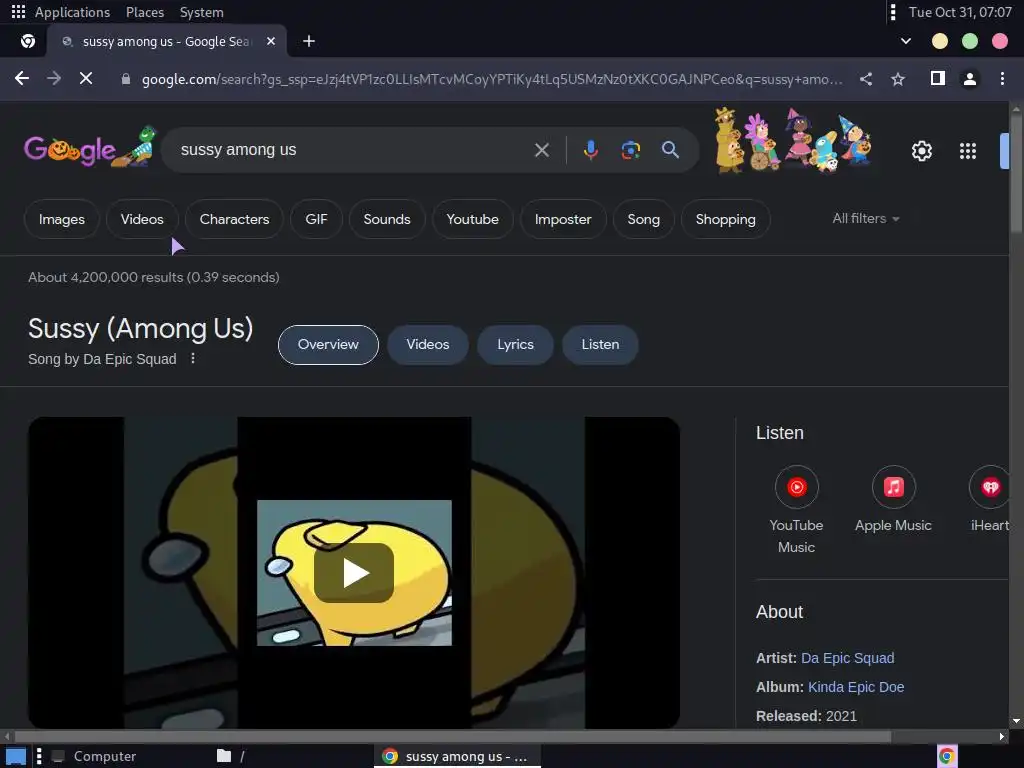
Task: Click the show desktop button in taskbar
Action: pyautogui.click(x=16, y=756)
